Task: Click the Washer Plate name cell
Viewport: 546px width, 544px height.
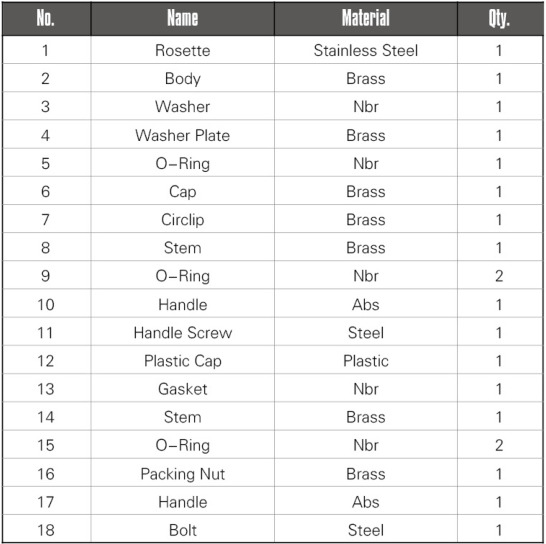Action: 182,135
